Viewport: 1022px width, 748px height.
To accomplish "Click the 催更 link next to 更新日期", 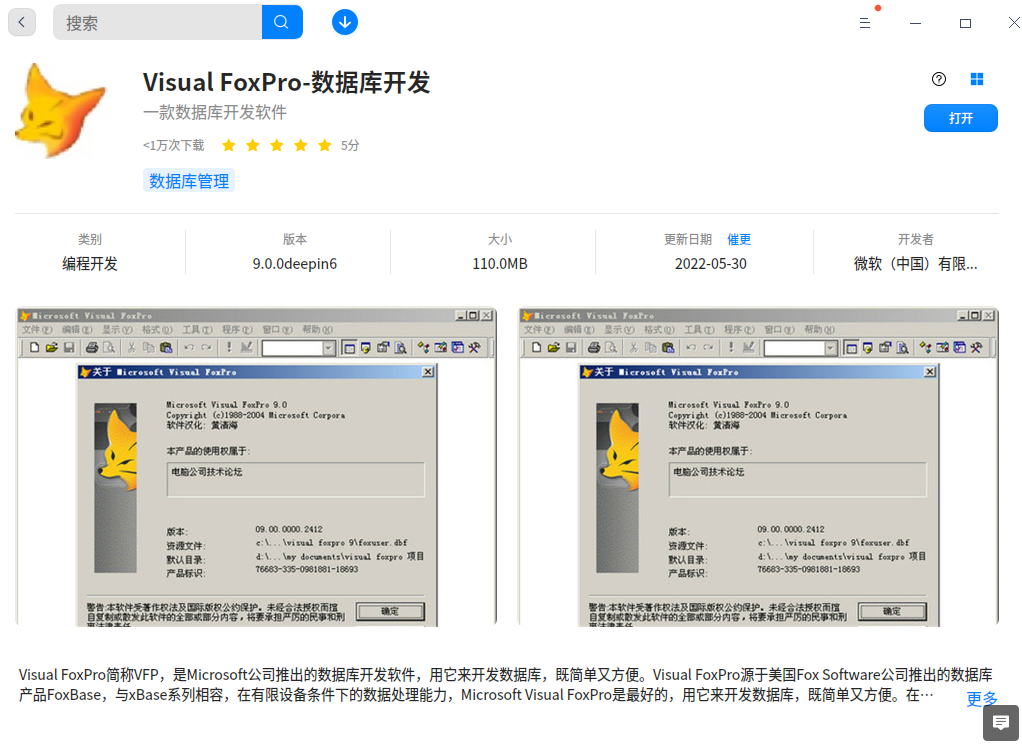I will click(739, 239).
